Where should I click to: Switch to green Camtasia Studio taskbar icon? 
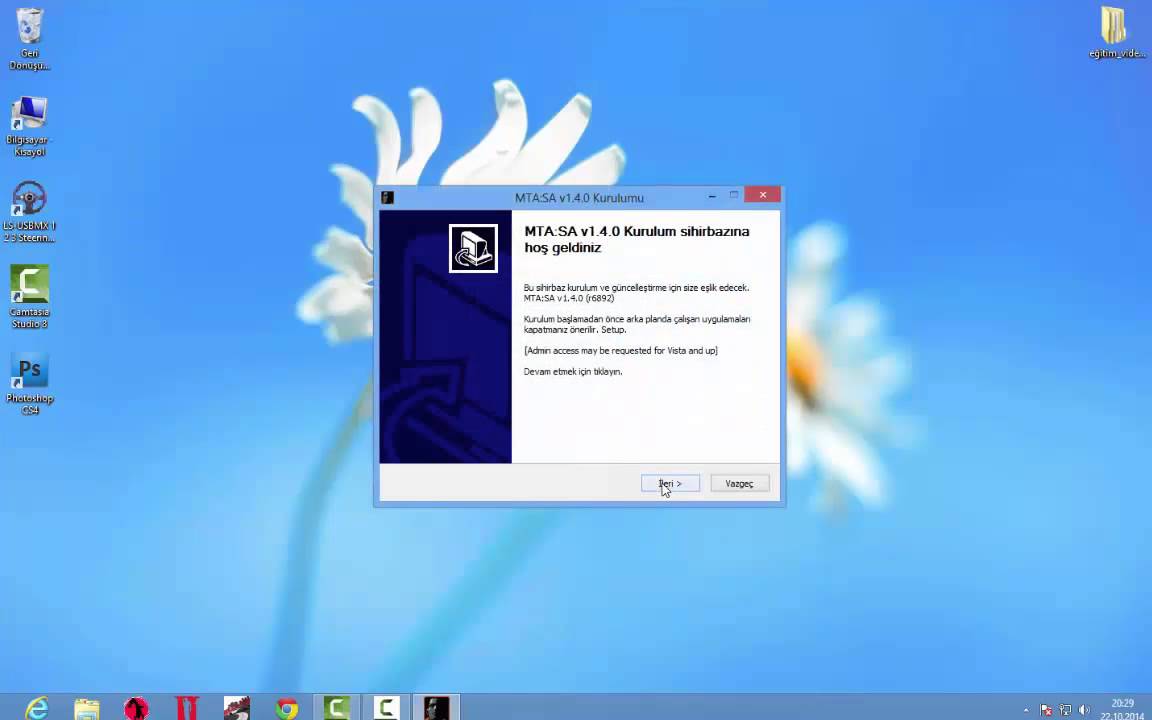click(x=336, y=708)
